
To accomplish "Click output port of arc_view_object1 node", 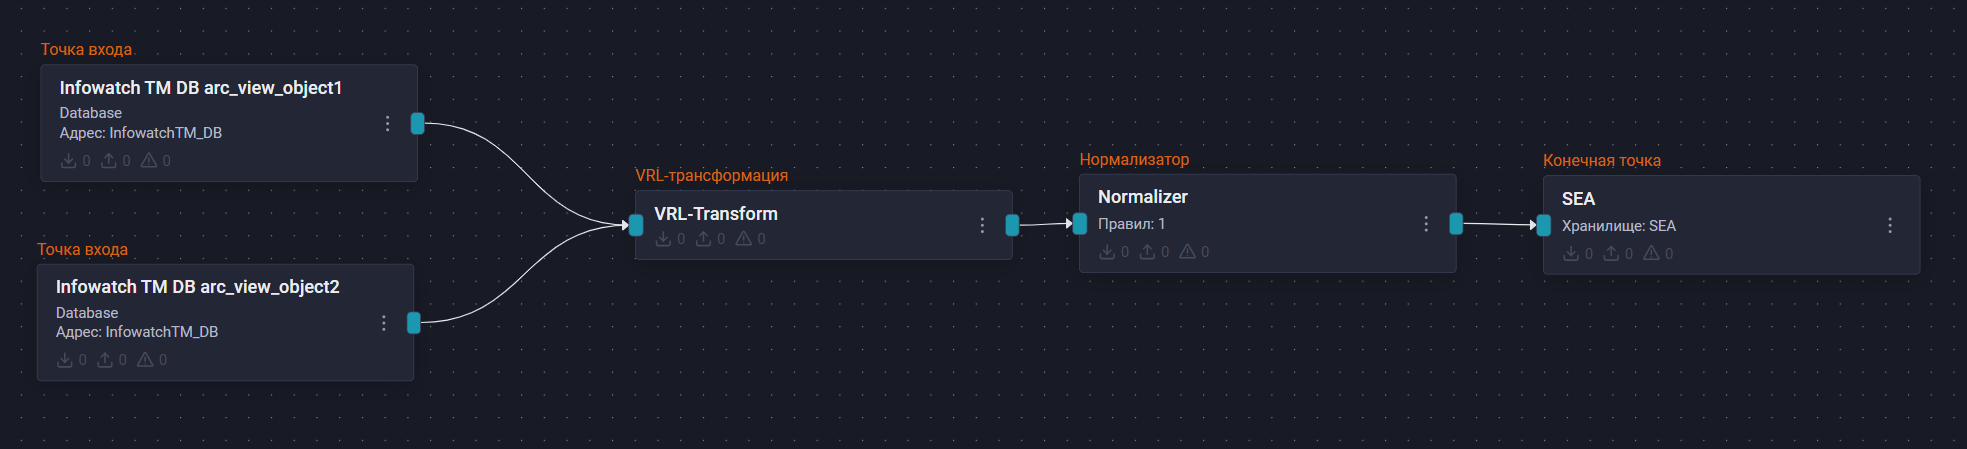I will pyautogui.click(x=418, y=124).
